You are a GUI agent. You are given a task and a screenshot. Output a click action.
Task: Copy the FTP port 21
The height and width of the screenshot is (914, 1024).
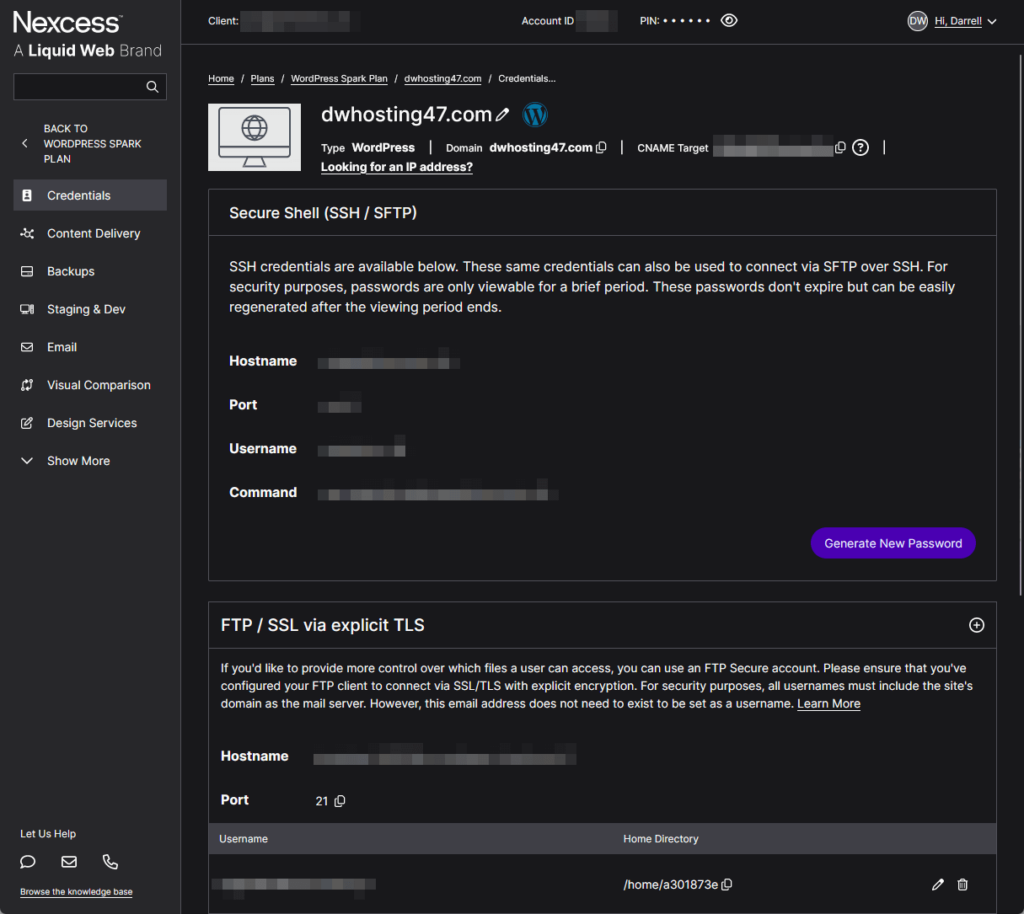[340, 801]
